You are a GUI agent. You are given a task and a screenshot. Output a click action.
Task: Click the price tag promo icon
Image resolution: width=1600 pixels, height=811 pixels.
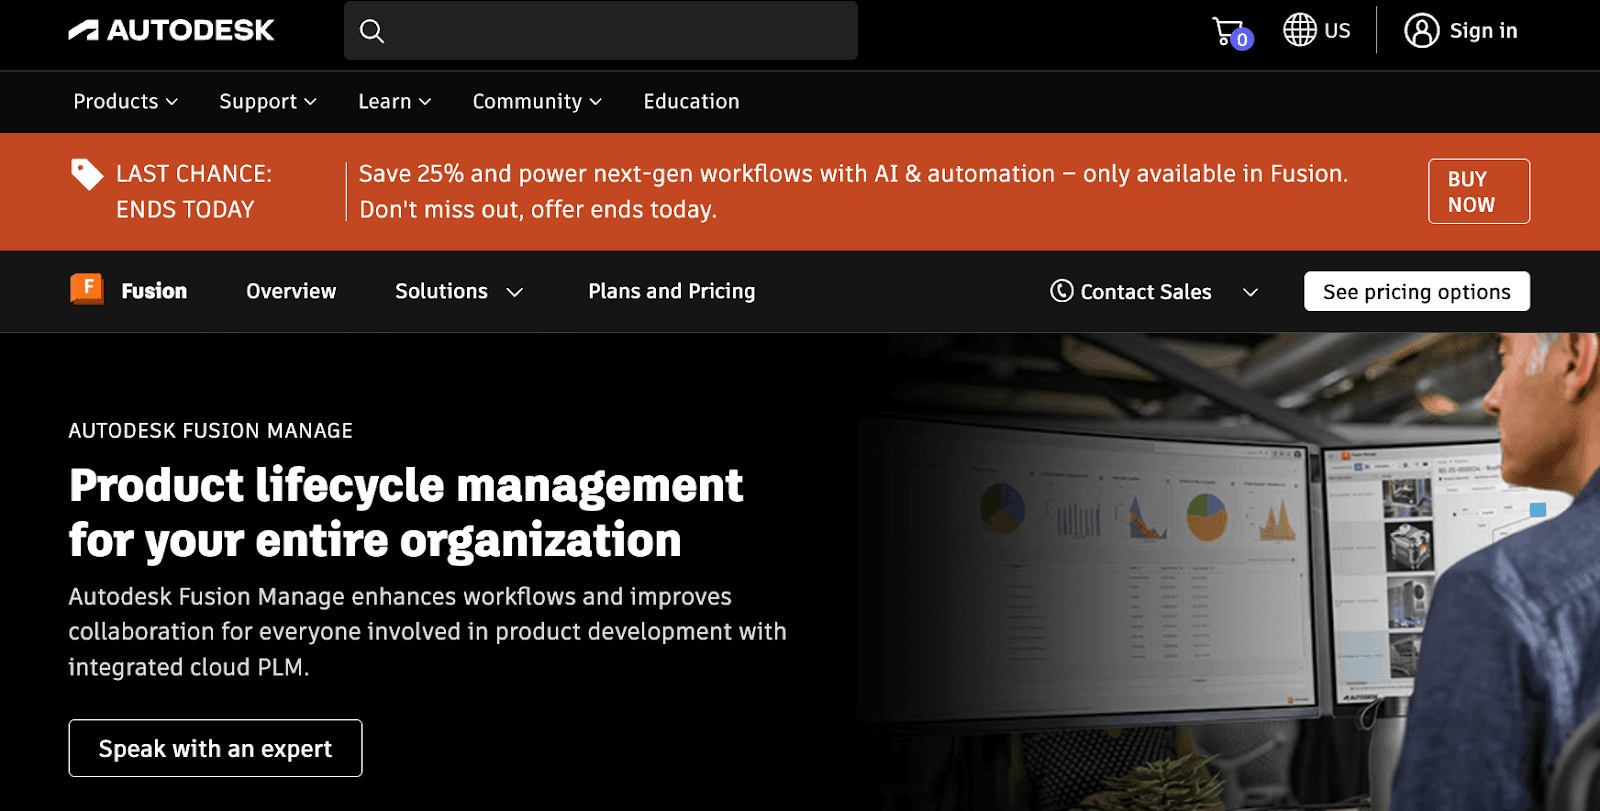(x=87, y=174)
